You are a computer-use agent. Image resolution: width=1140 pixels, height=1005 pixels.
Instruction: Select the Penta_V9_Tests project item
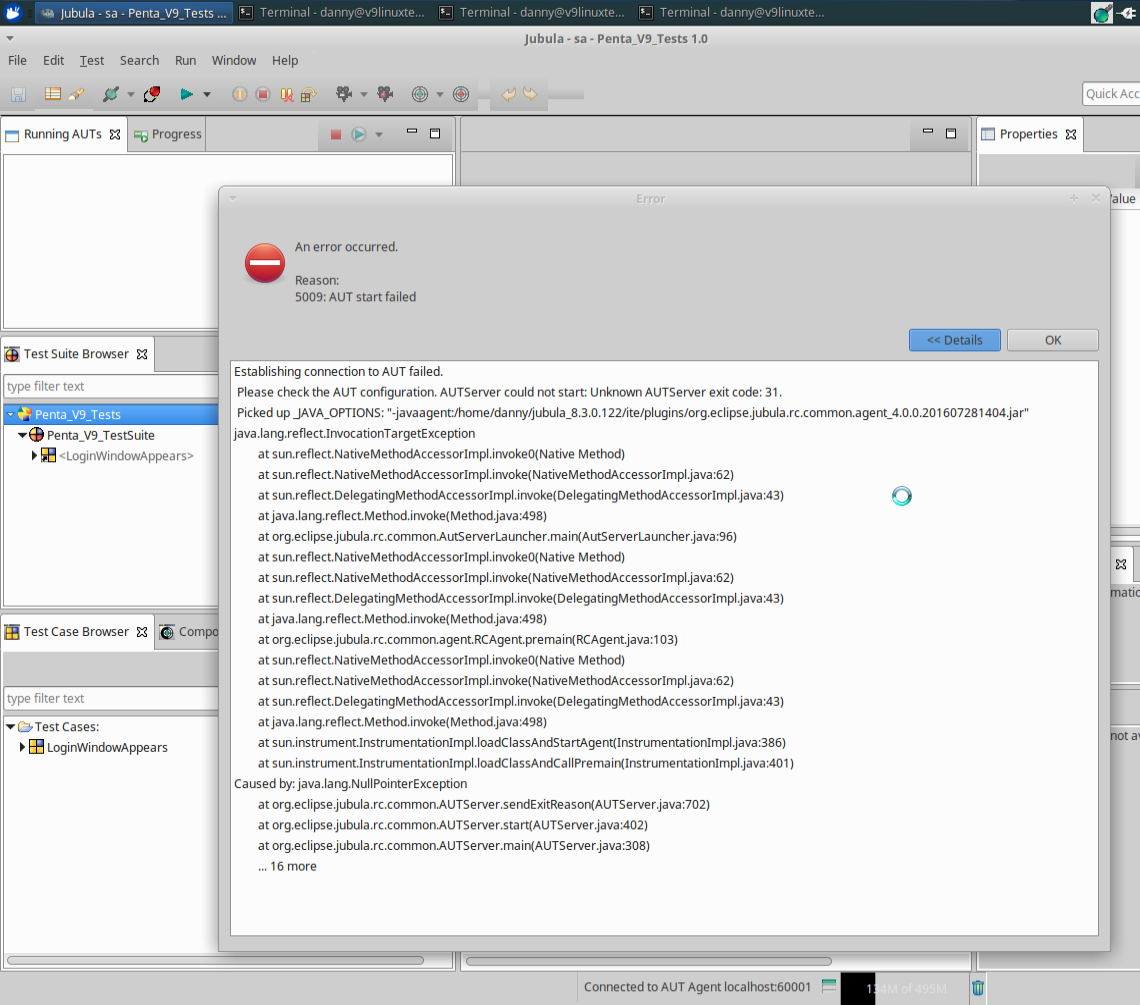[x=78, y=415]
